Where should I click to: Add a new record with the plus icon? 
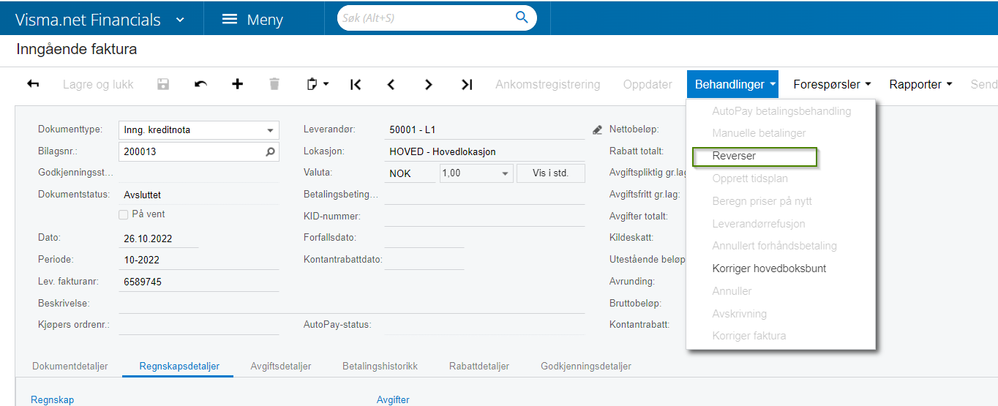tap(237, 84)
